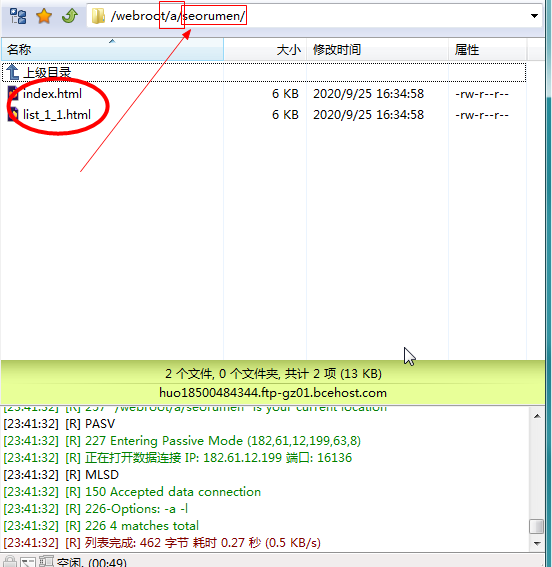Image resolution: width=552 pixels, height=567 pixels.
Task: Click the log window icon in status bar
Action: click(x=46, y=561)
